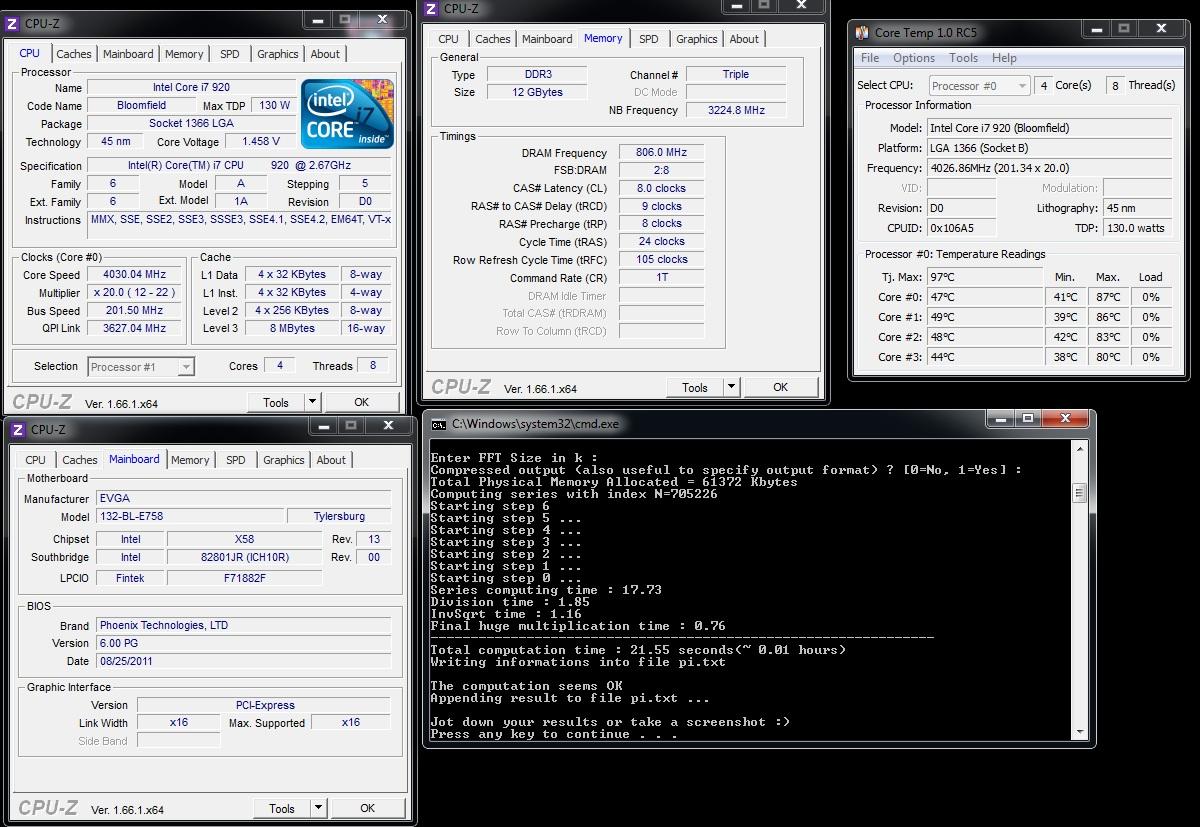This screenshot has width=1200, height=827.
Task: Open About tab in CPU window
Action: (x=325, y=54)
